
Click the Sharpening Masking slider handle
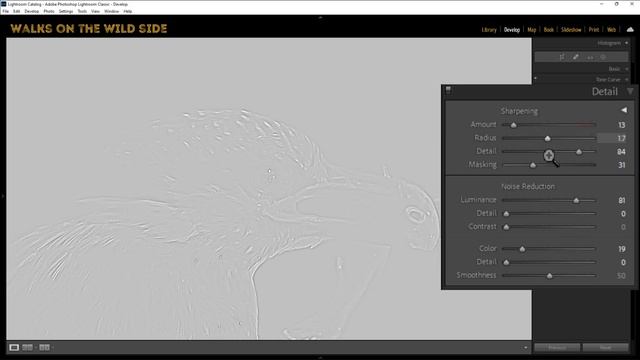click(533, 165)
